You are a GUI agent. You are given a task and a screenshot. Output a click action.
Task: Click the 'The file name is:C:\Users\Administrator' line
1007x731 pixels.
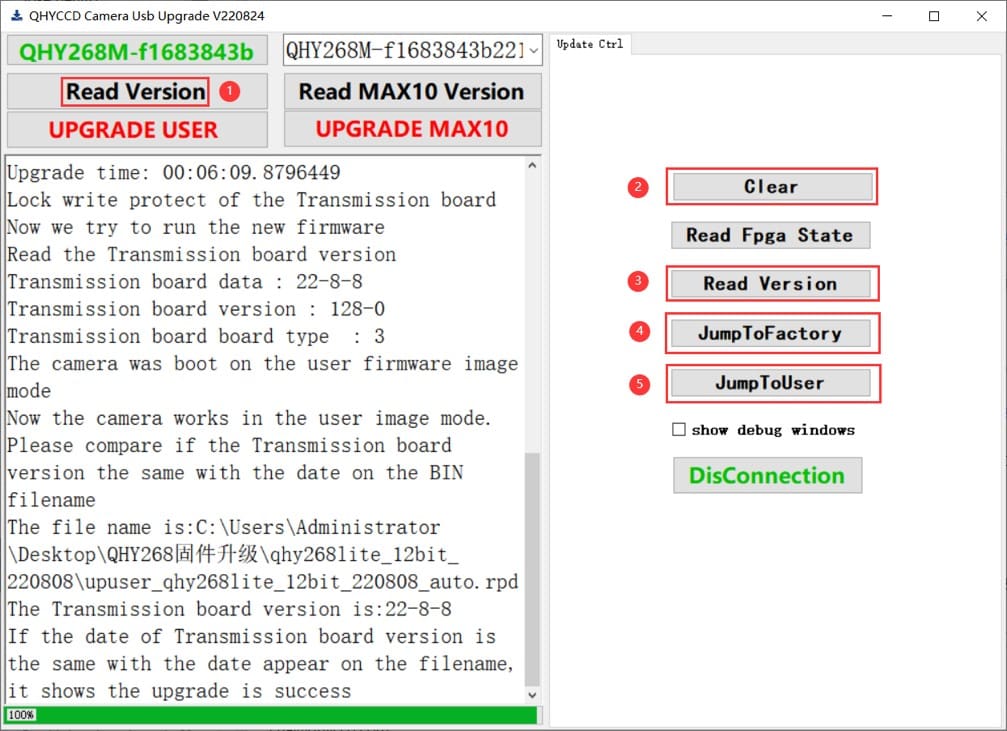pos(224,527)
